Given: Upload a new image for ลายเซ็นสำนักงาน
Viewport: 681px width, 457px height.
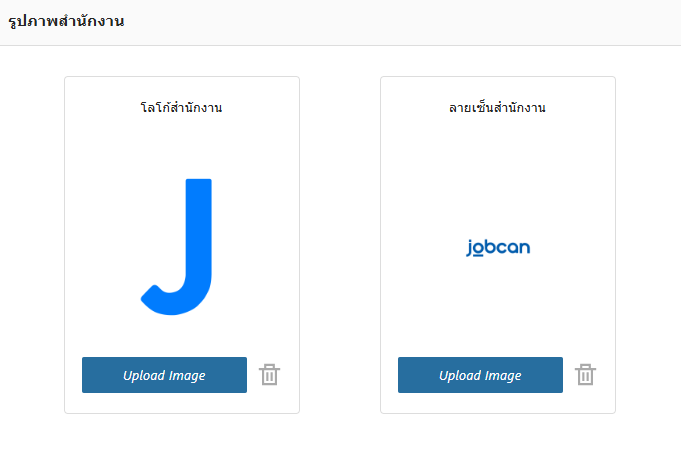Looking at the screenshot, I should coord(480,375).
